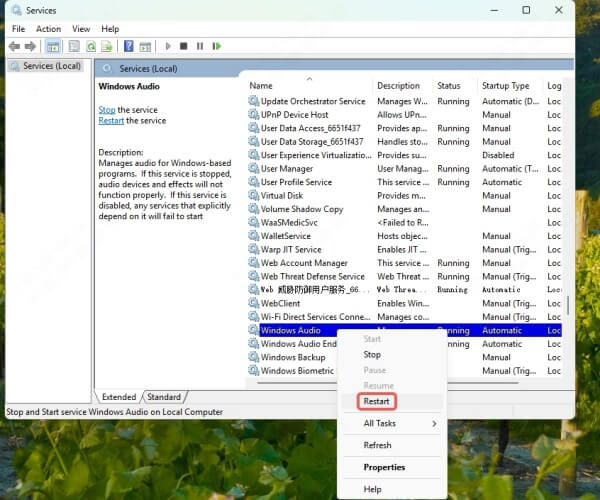Click the gear icon beside User Manager
This screenshot has height=500, width=600.
click(x=253, y=168)
